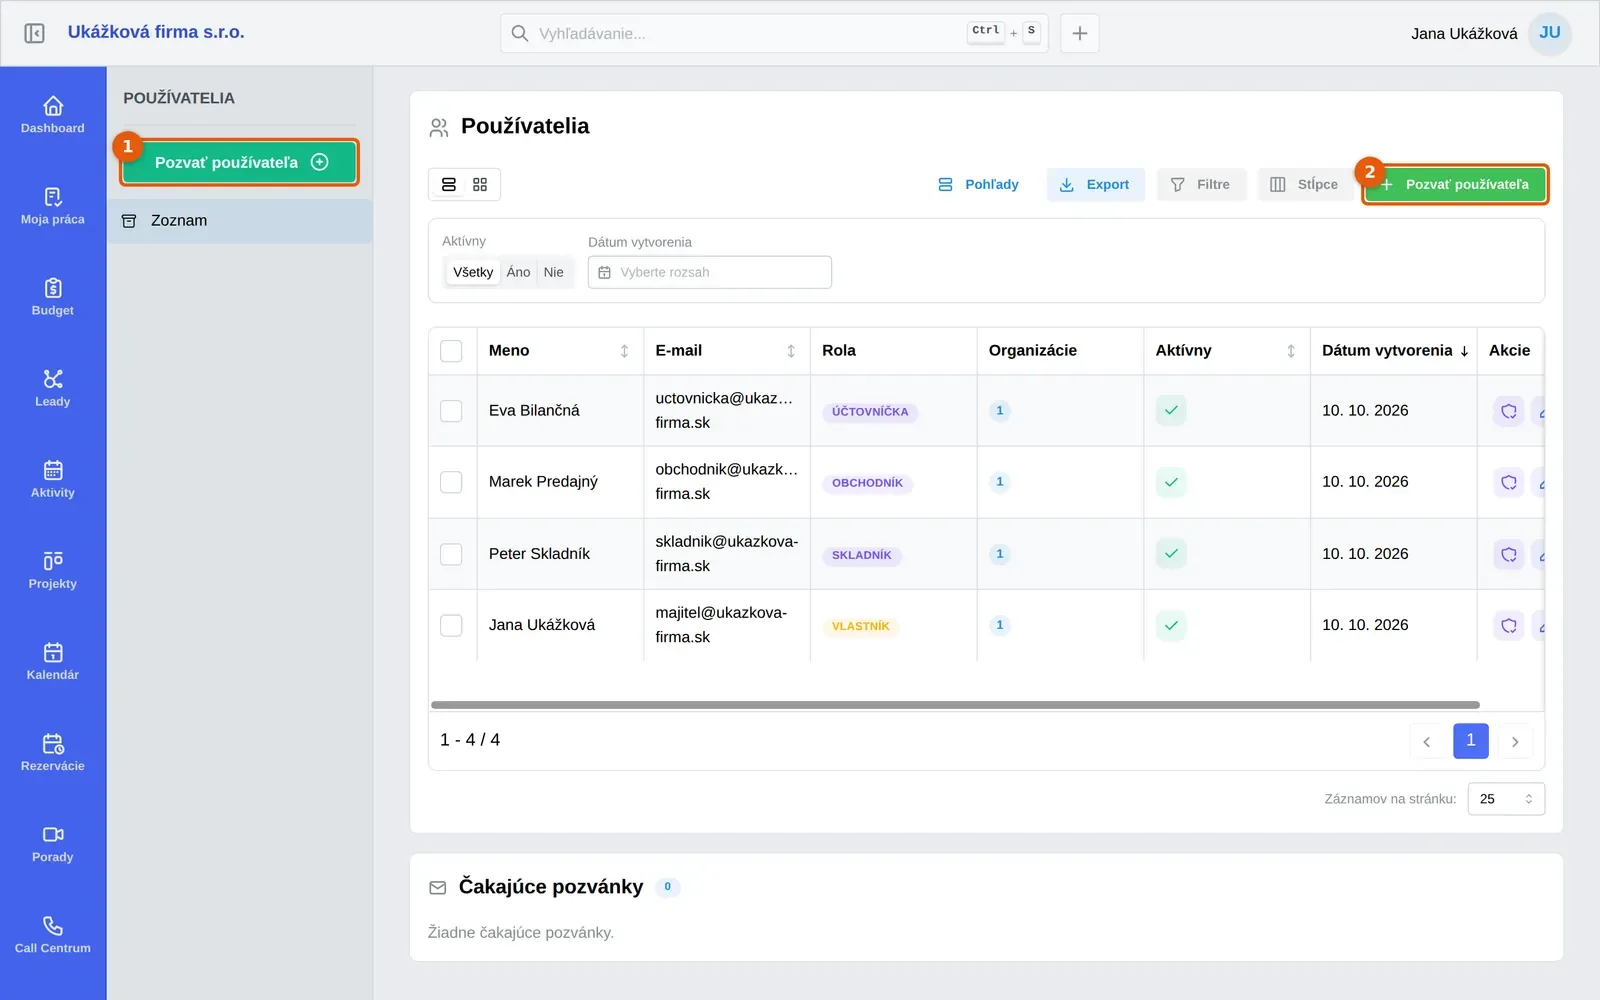Open Aktivity in the sidebar
The width and height of the screenshot is (1600, 1000).
coord(53,478)
